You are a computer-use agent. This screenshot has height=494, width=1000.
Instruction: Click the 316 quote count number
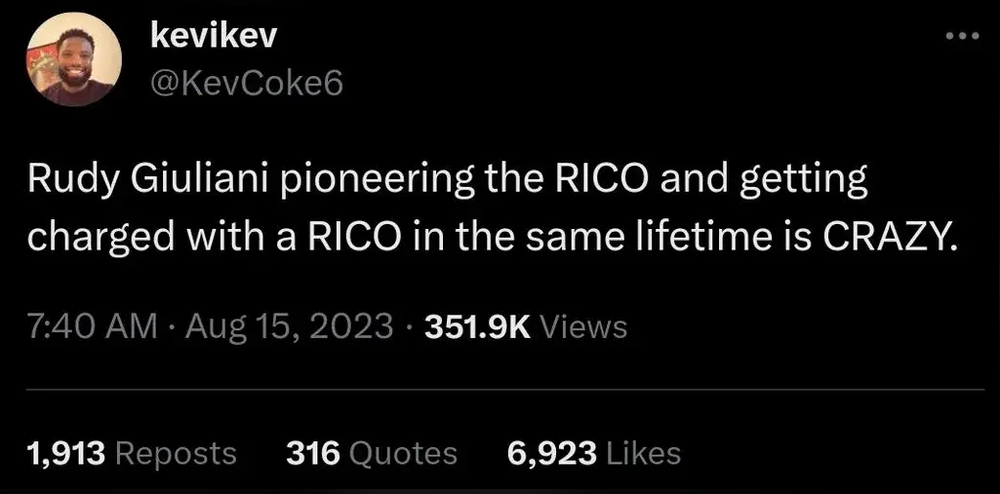tap(309, 453)
